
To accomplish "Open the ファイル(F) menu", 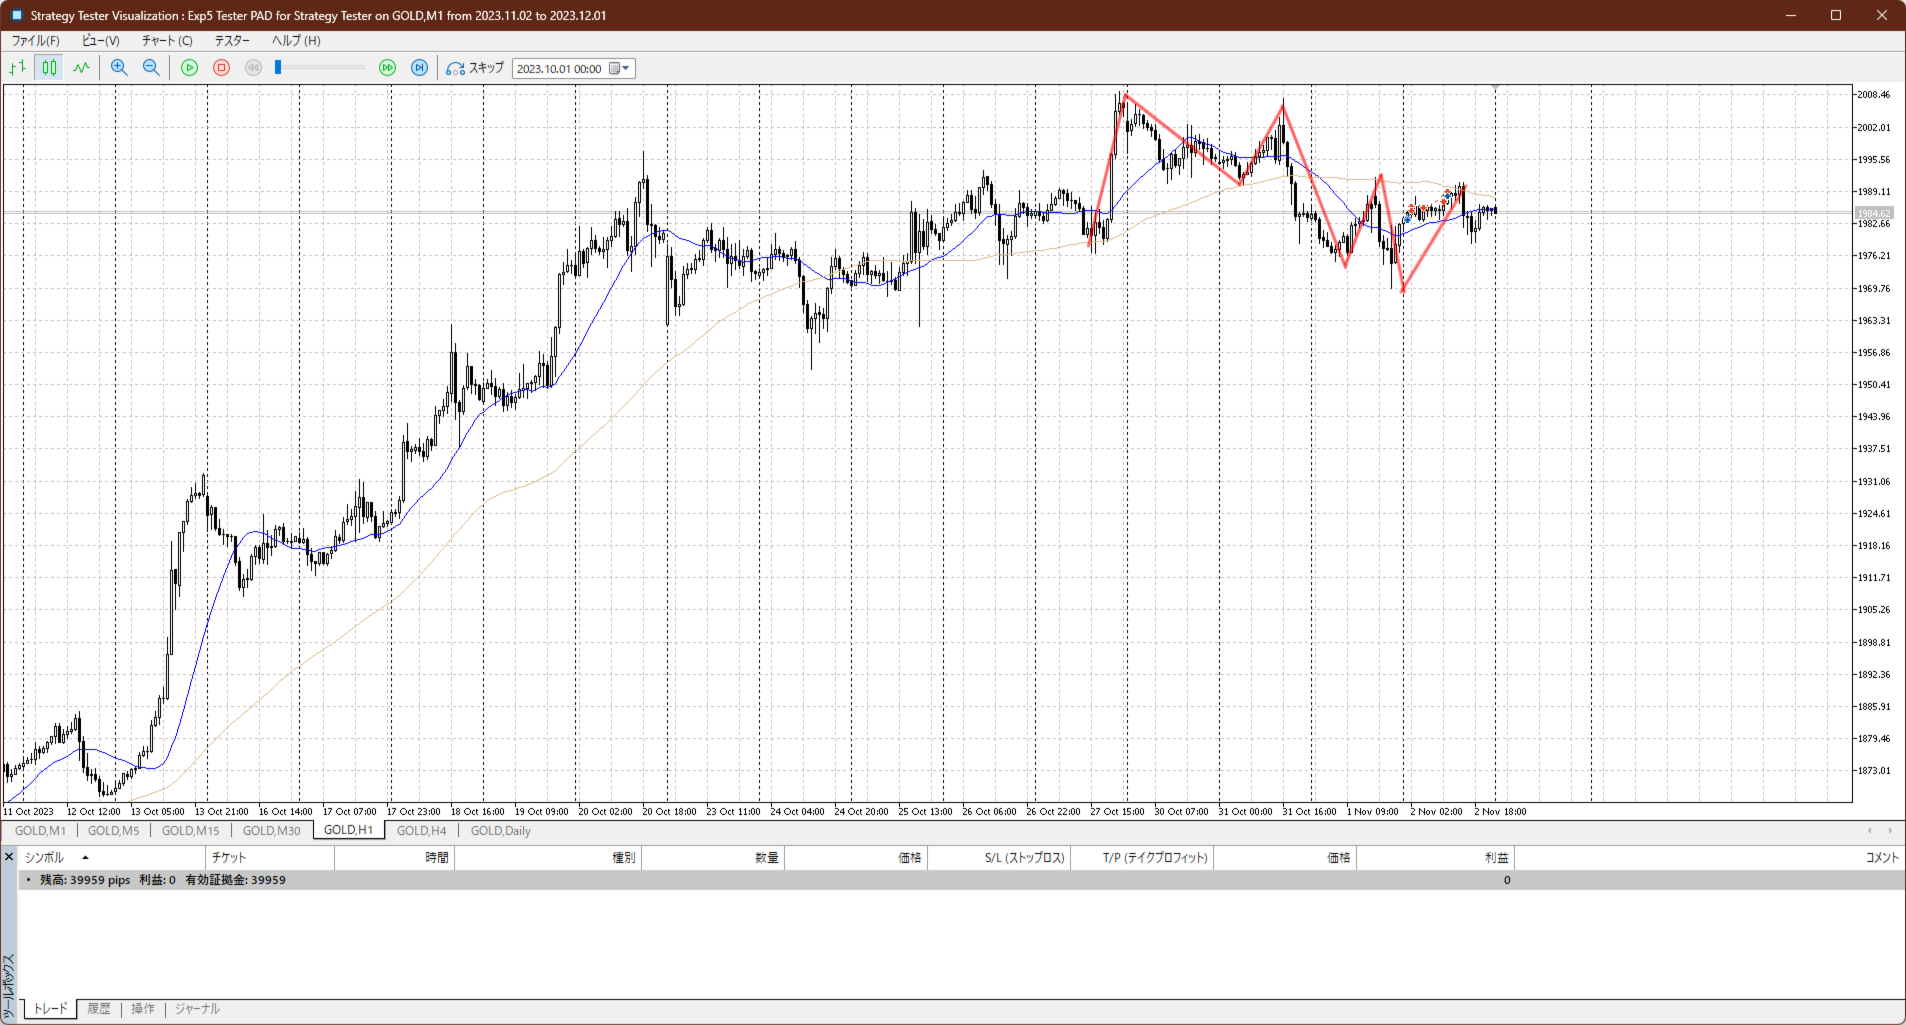I will (35, 41).
